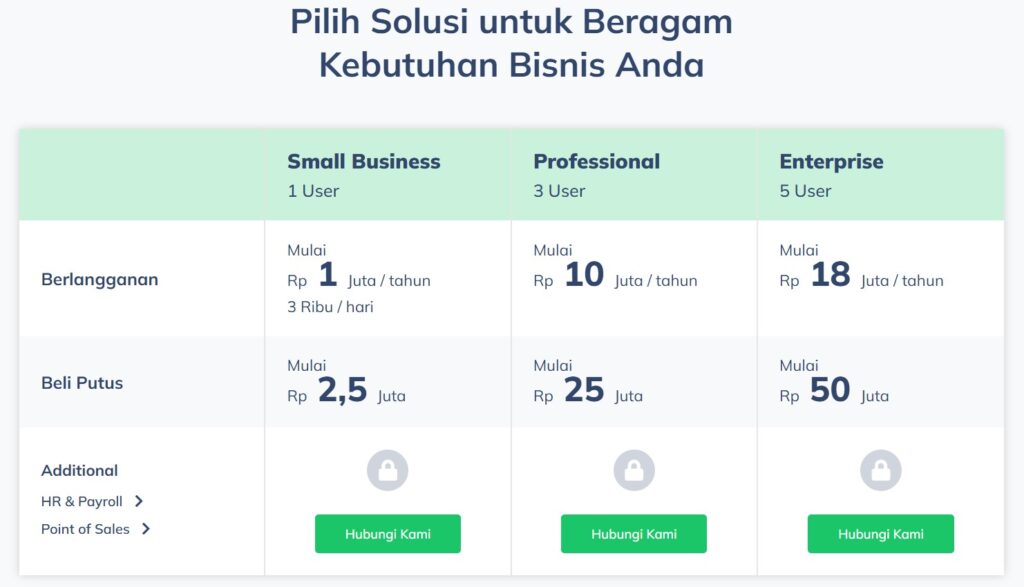
Task: Click the Berlangganan row label
Action: pos(99,279)
